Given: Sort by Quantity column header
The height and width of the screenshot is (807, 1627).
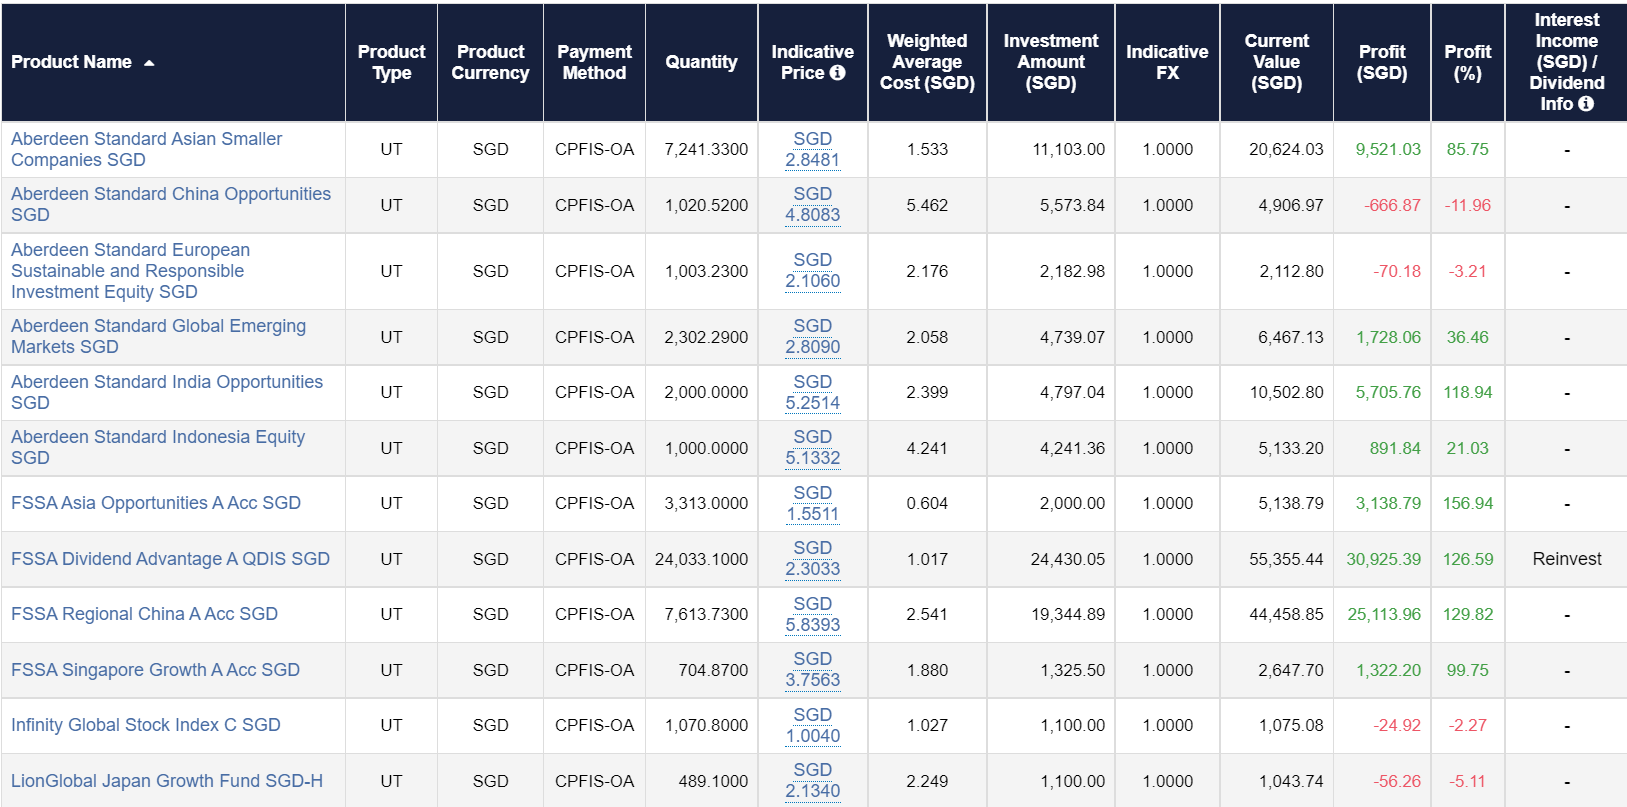Looking at the screenshot, I should click(x=701, y=62).
